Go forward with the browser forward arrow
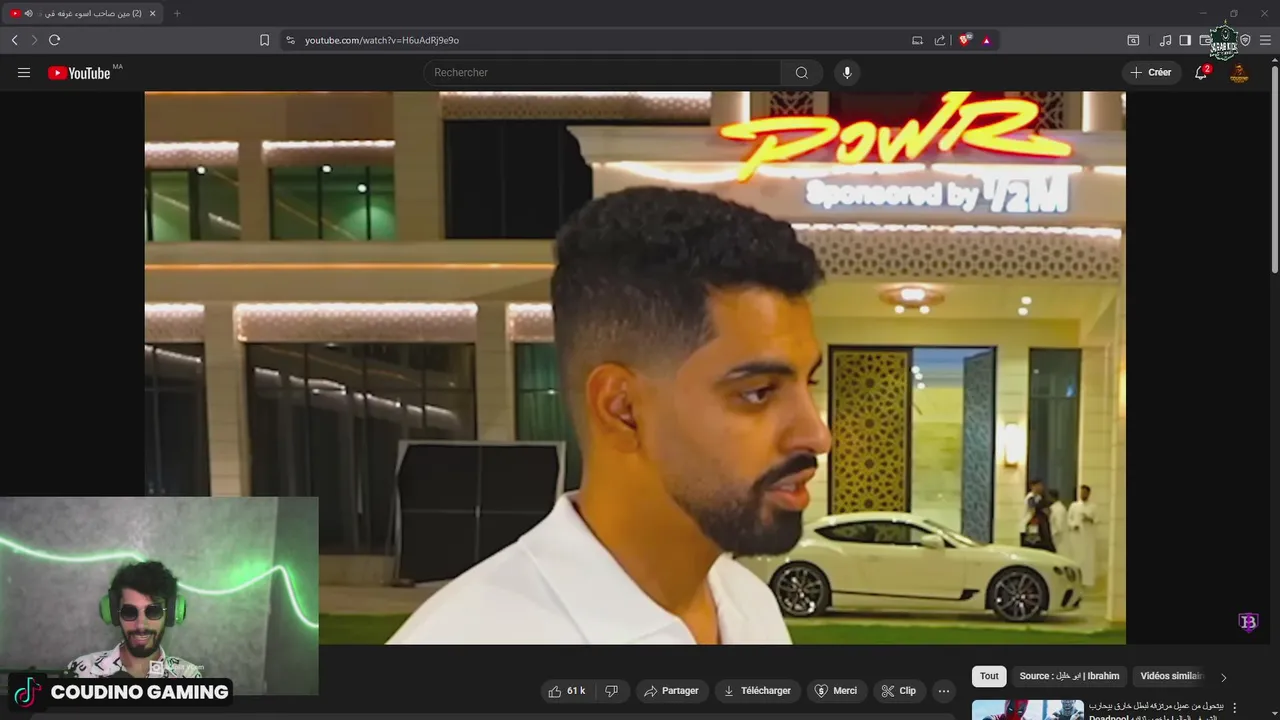This screenshot has width=1280, height=720. point(33,40)
